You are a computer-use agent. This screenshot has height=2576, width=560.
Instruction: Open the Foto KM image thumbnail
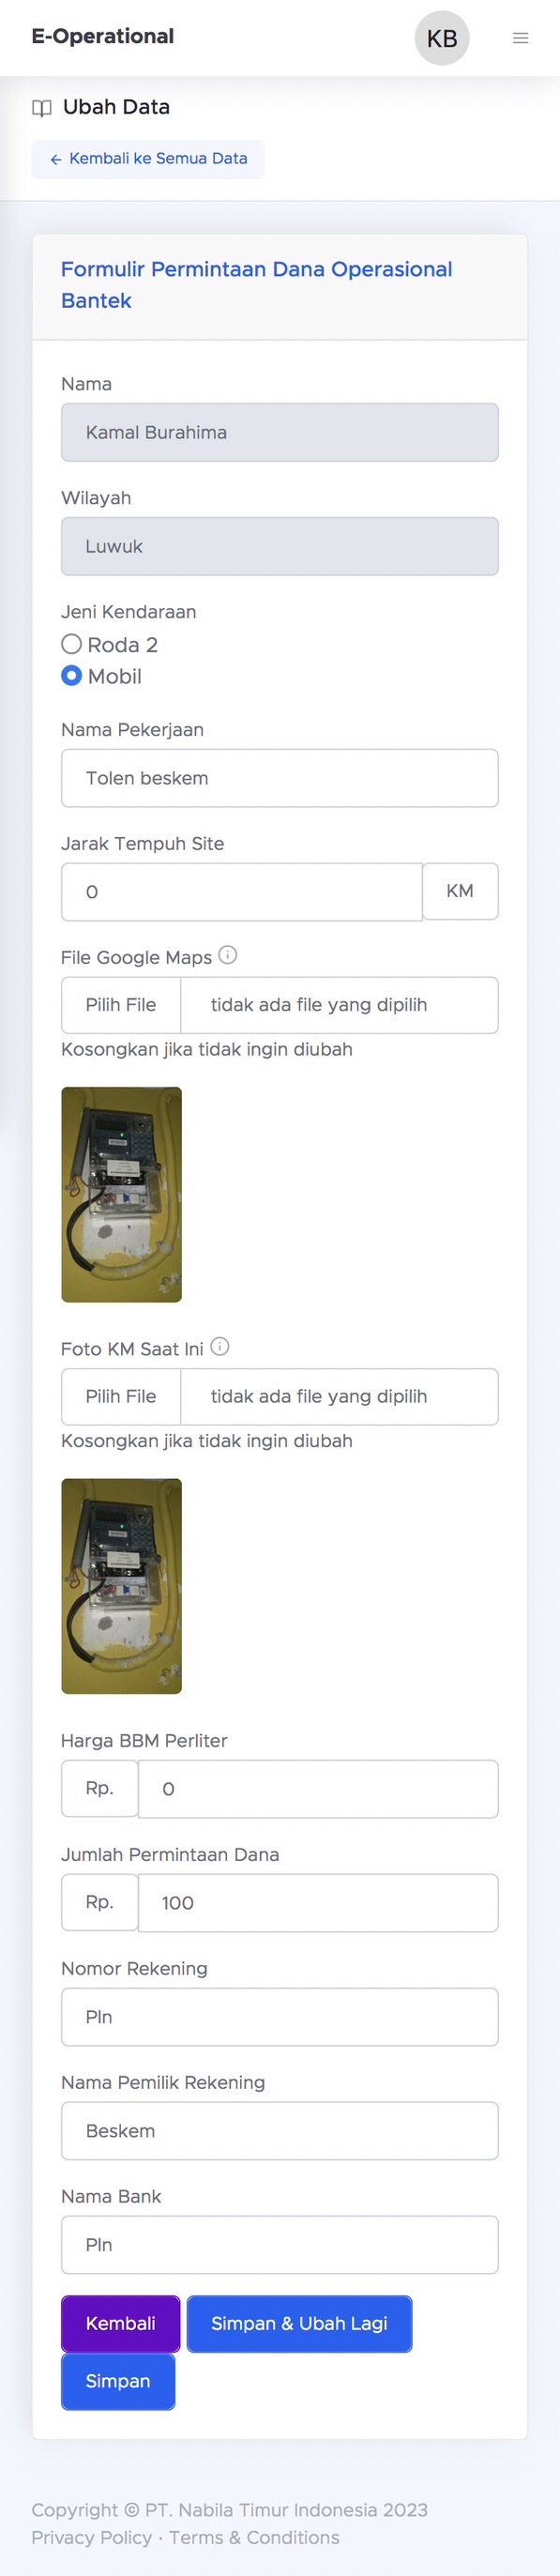click(121, 1585)
